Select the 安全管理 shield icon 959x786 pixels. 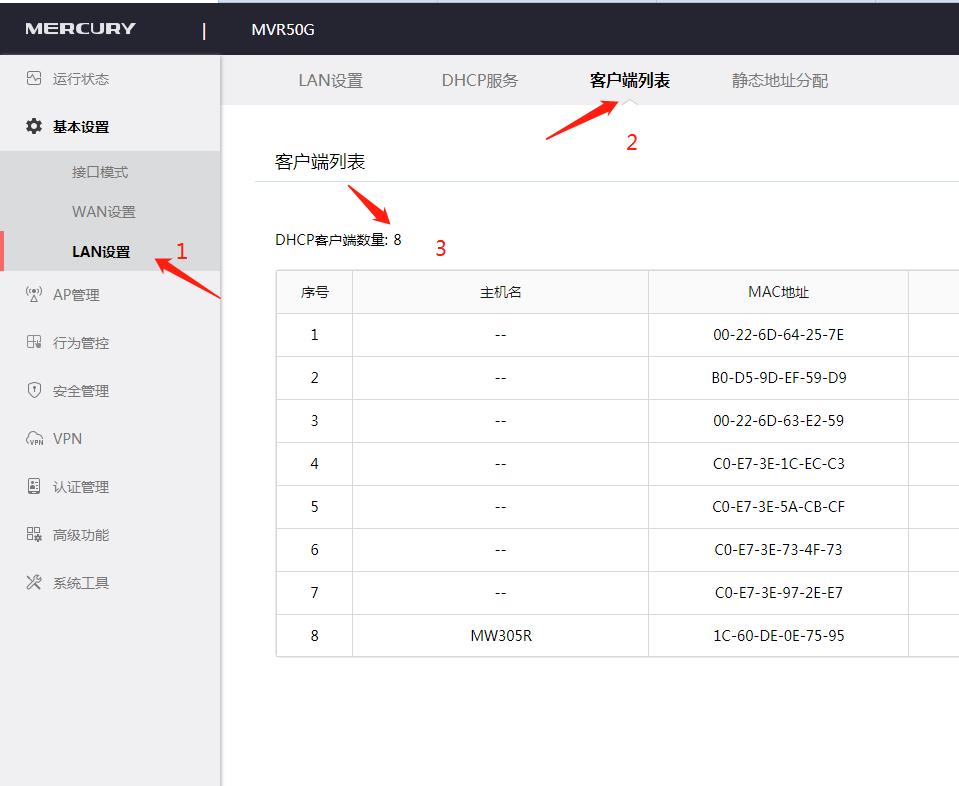[x=33, y=390]
